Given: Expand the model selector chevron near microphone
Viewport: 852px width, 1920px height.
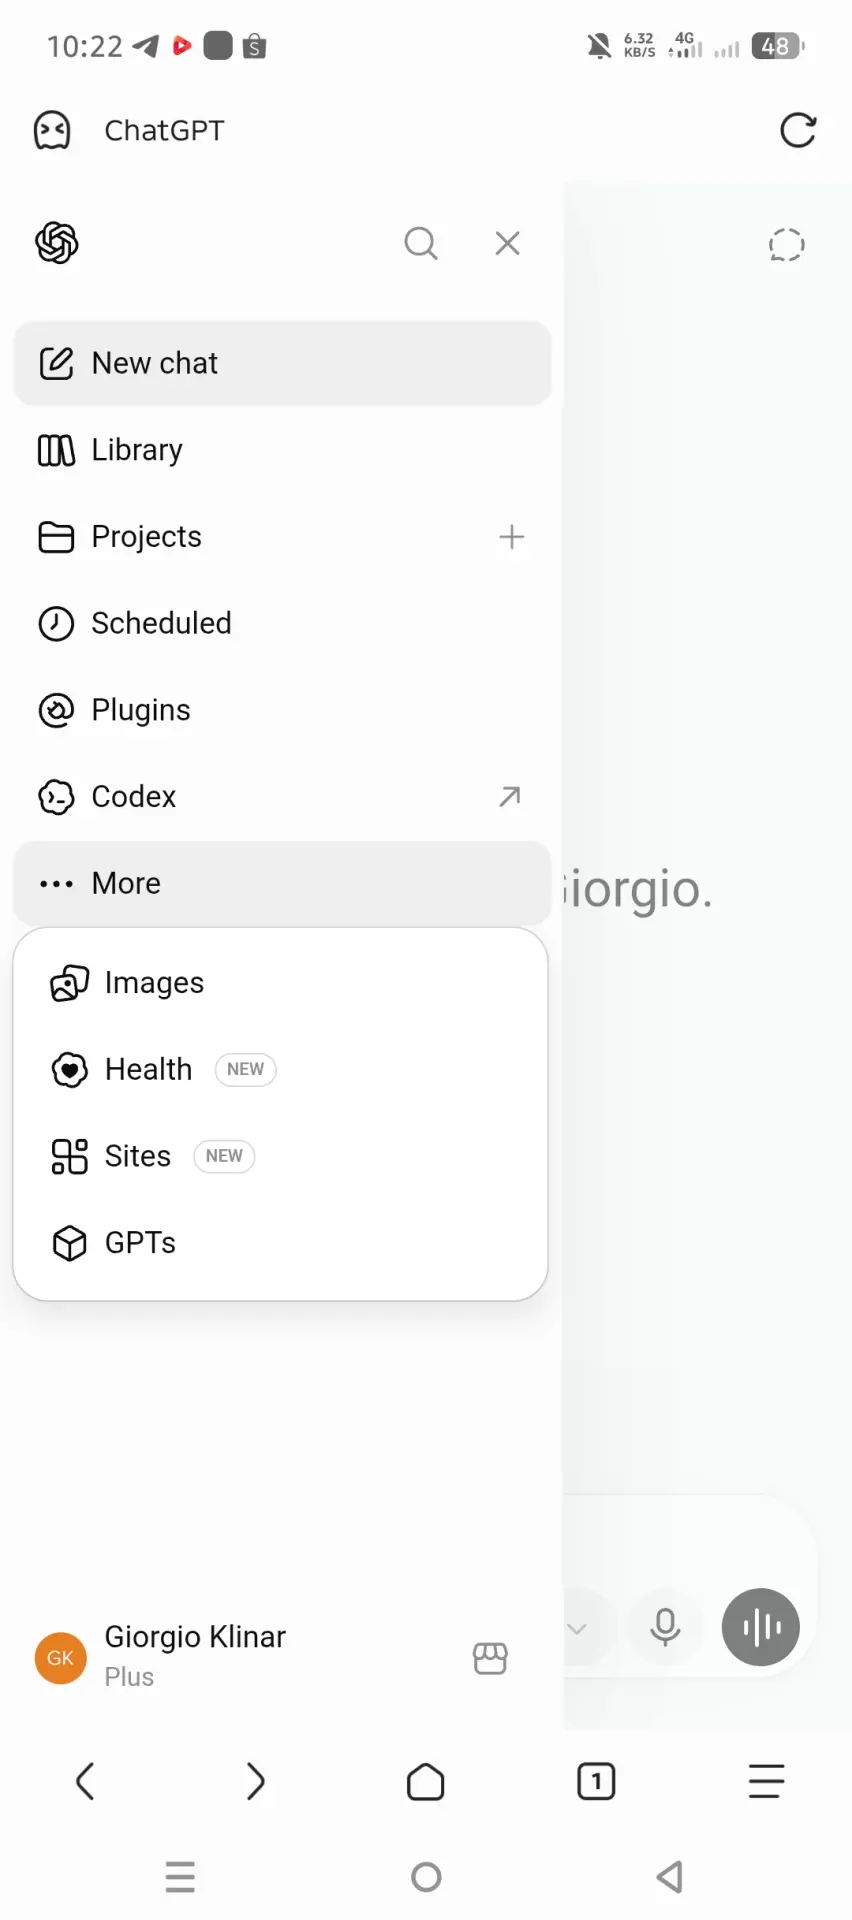Looking at the screenshot, I should click(577, 1628).
